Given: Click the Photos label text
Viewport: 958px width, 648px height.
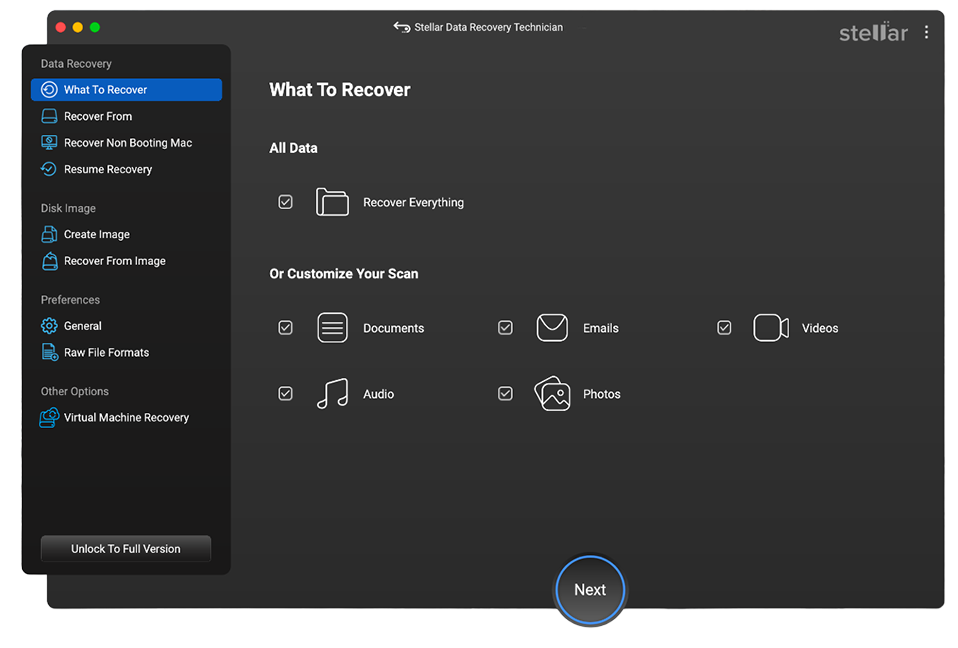Looking at the screenshot, I should tap(602, 394).
